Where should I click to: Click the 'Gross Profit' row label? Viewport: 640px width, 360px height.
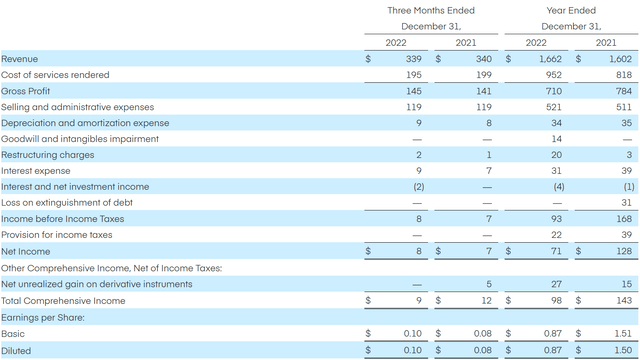tap(25, 91)
